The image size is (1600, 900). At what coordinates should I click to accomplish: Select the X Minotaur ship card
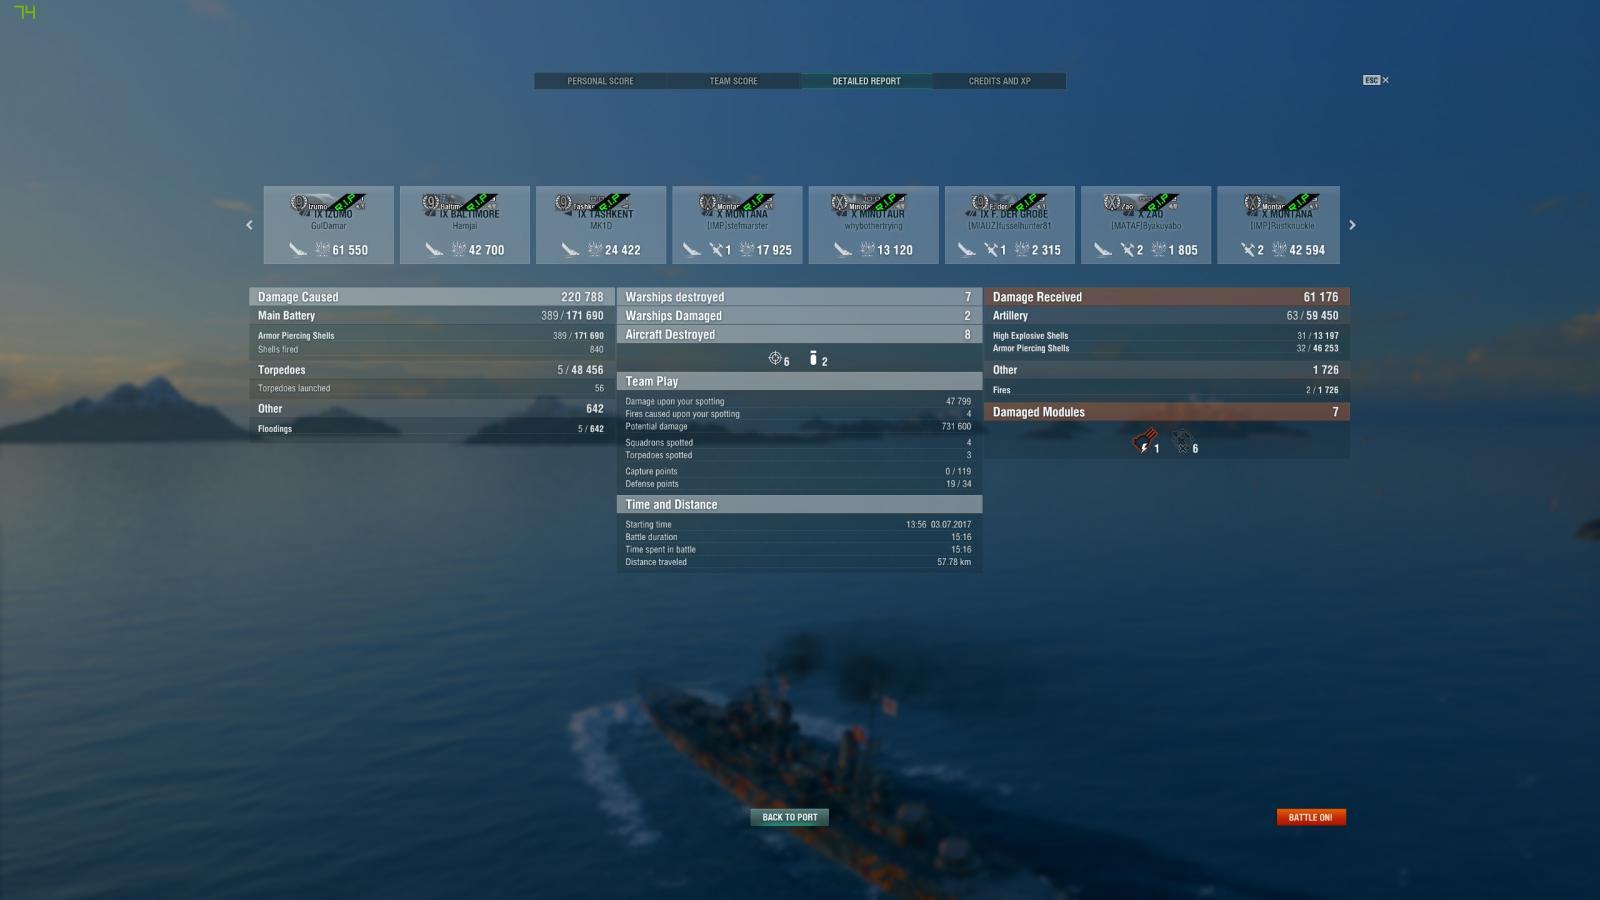click(x=873, y=225)
